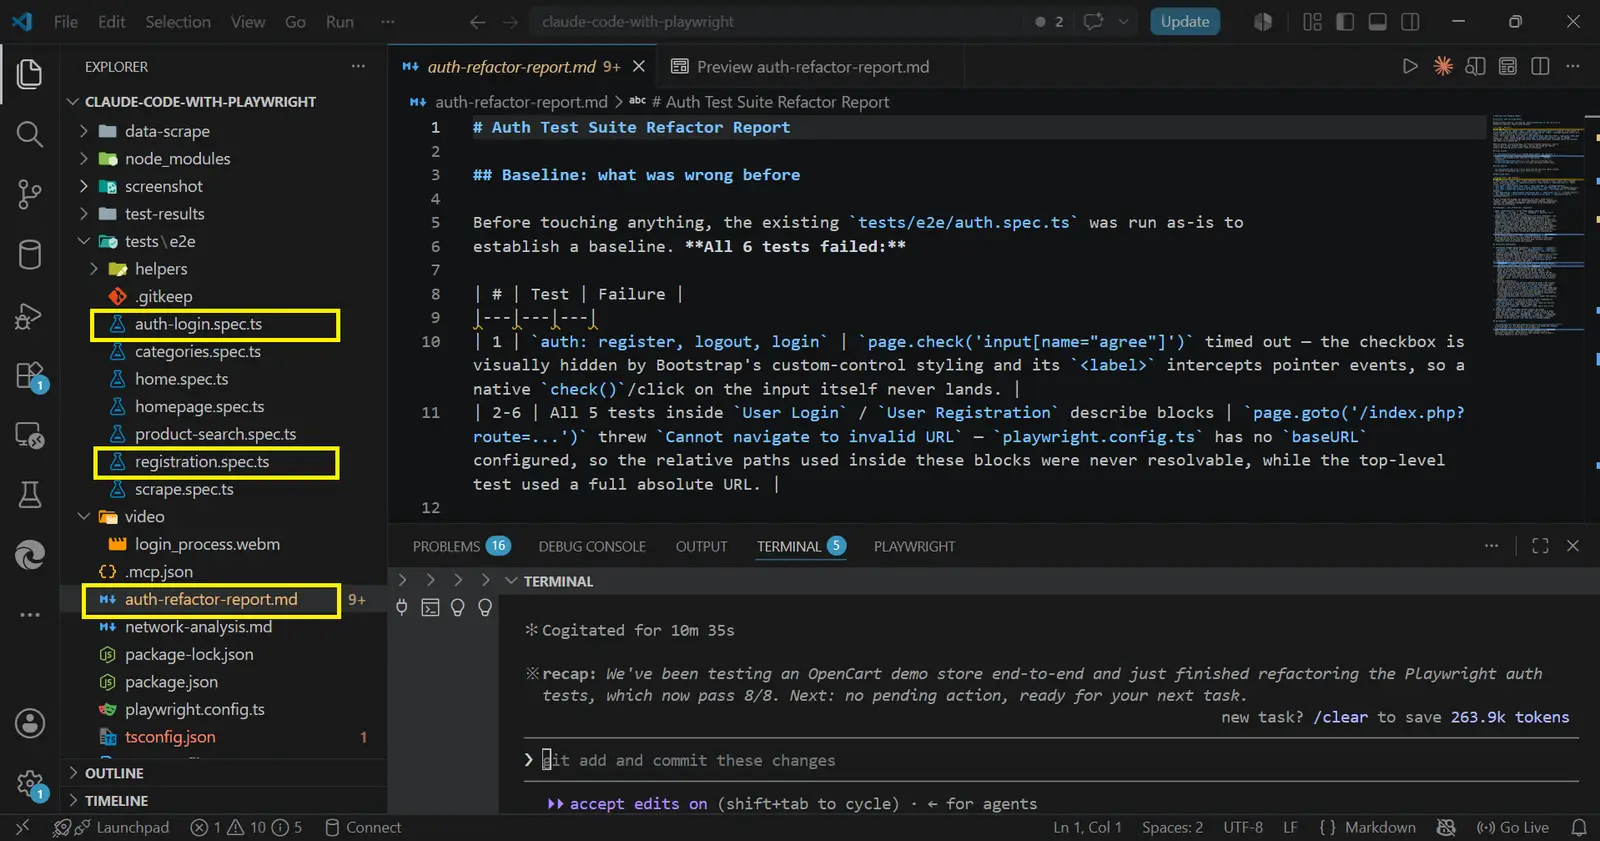Open the Copilot chat icon in the title bar
1600x841 pixels.
(1094, 22)
